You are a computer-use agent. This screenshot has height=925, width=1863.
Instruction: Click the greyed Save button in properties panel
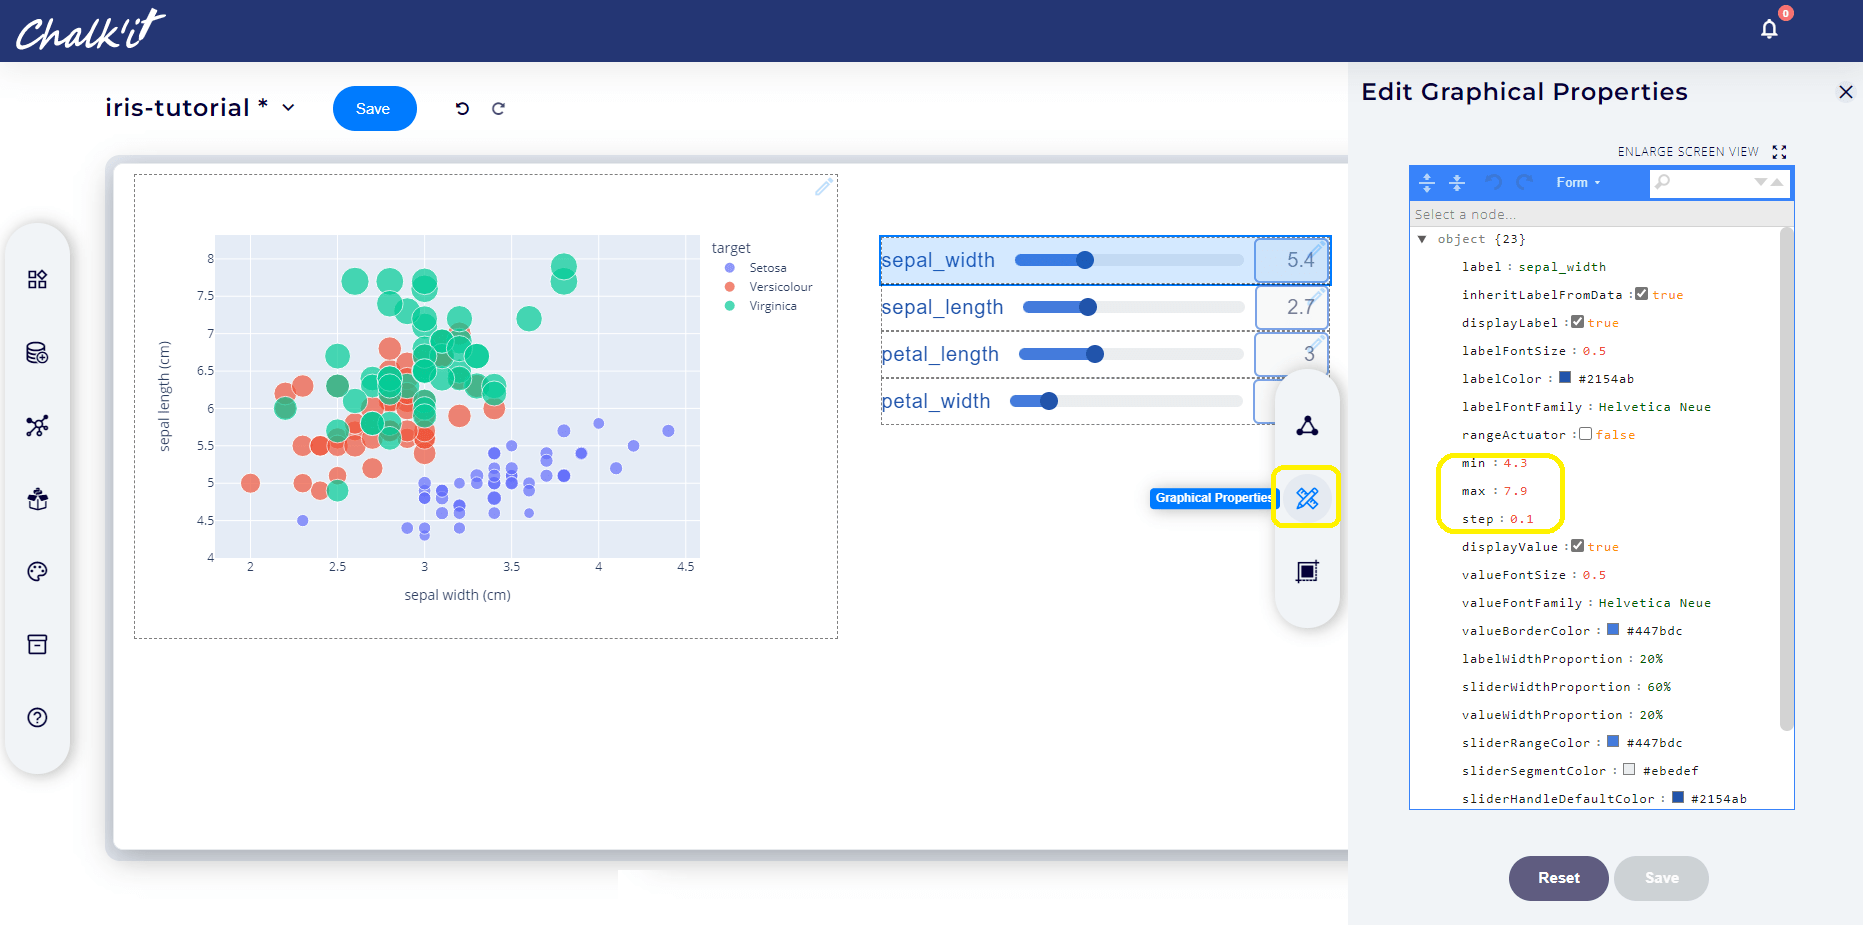click(1661, 878)
